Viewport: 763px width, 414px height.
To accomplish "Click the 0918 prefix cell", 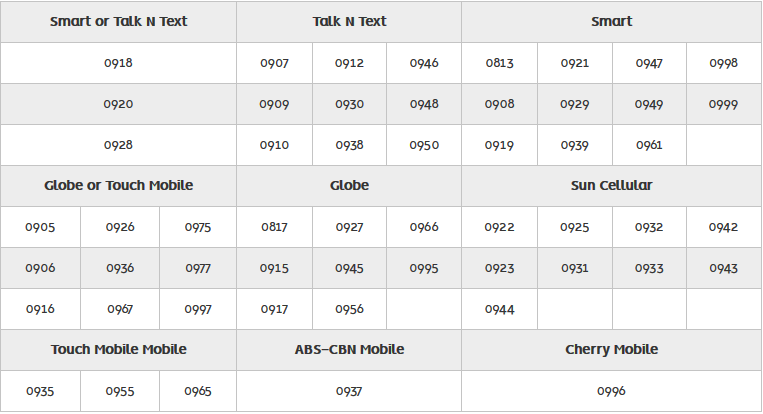I will (x=118, y=63).
